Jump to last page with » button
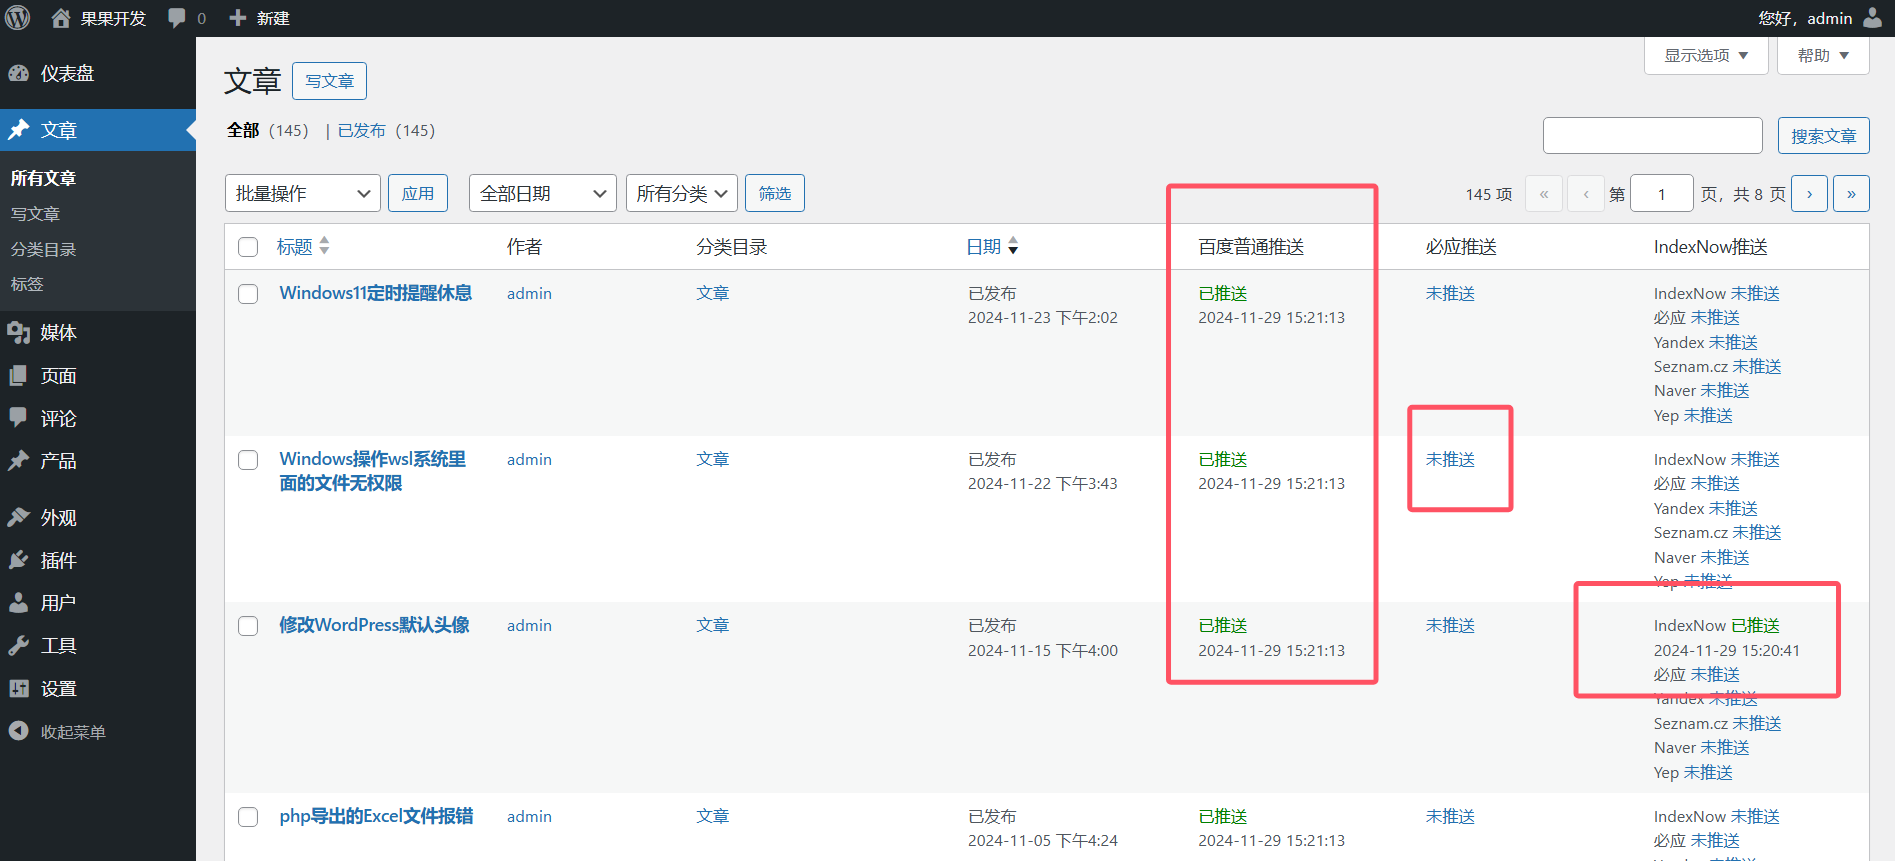1895x861 pixels. pos(1852,194)
